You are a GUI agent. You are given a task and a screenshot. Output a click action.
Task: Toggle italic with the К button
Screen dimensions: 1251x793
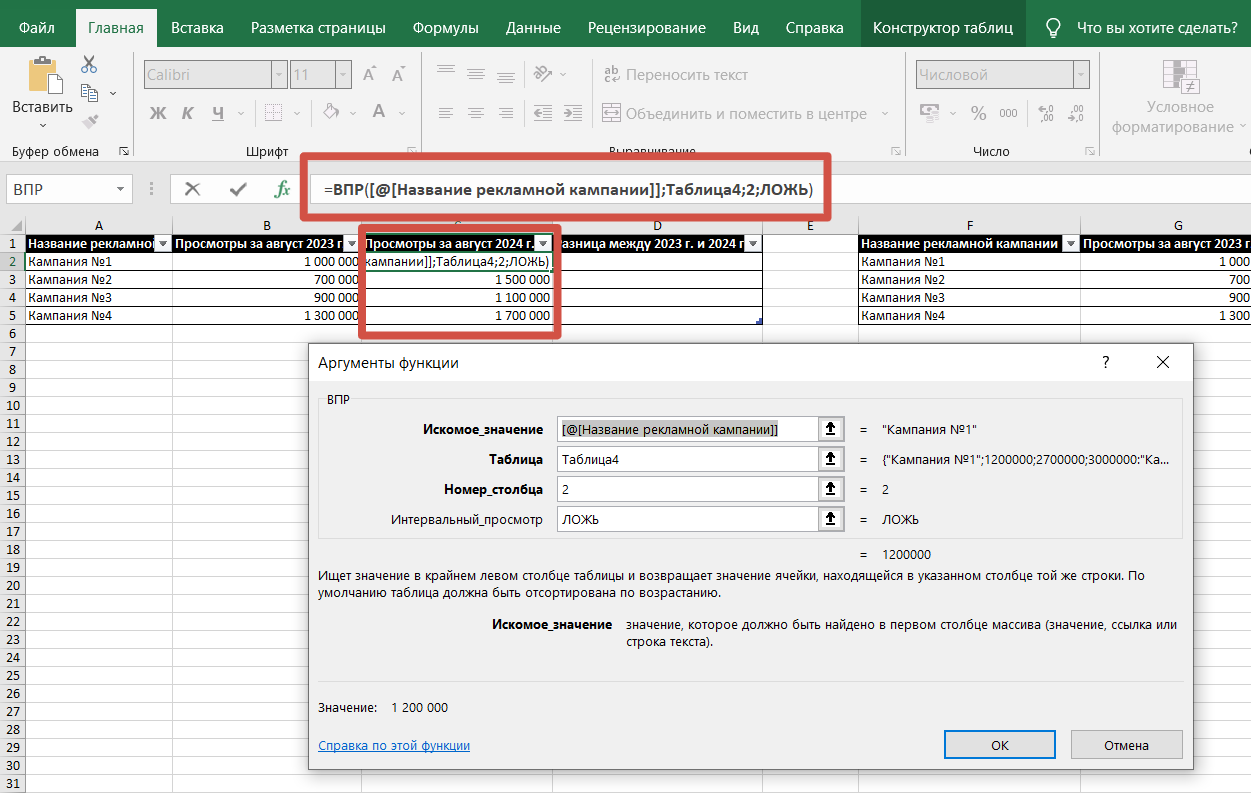[x=187, y=113]
